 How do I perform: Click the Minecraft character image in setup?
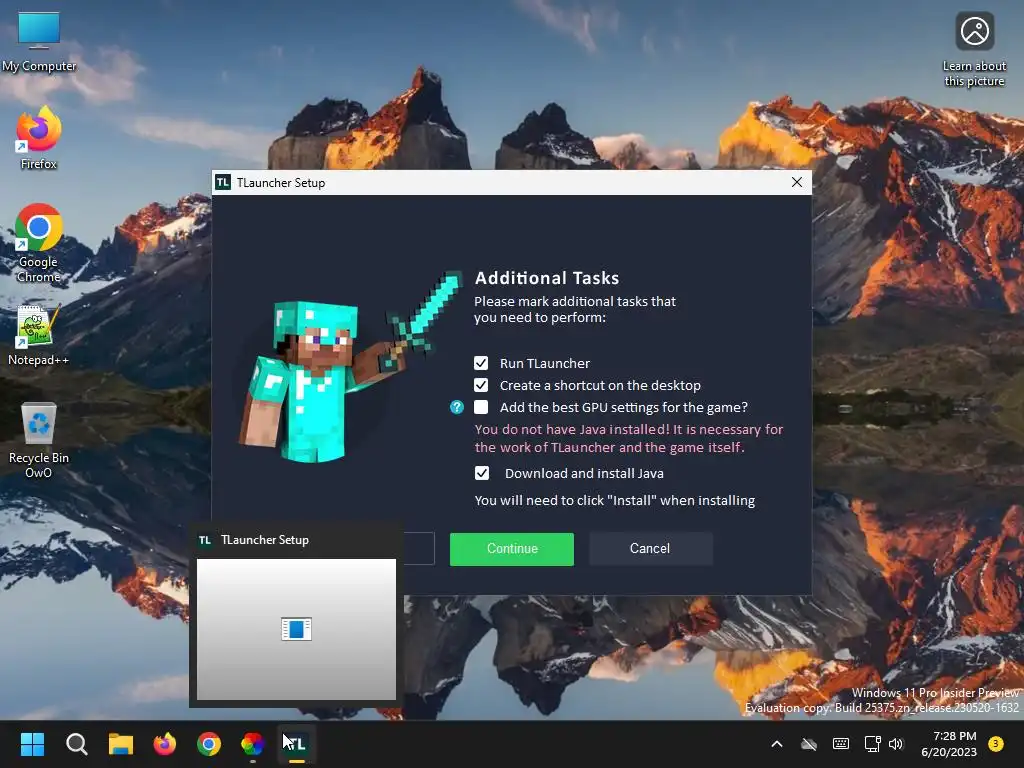pos(349,367)
